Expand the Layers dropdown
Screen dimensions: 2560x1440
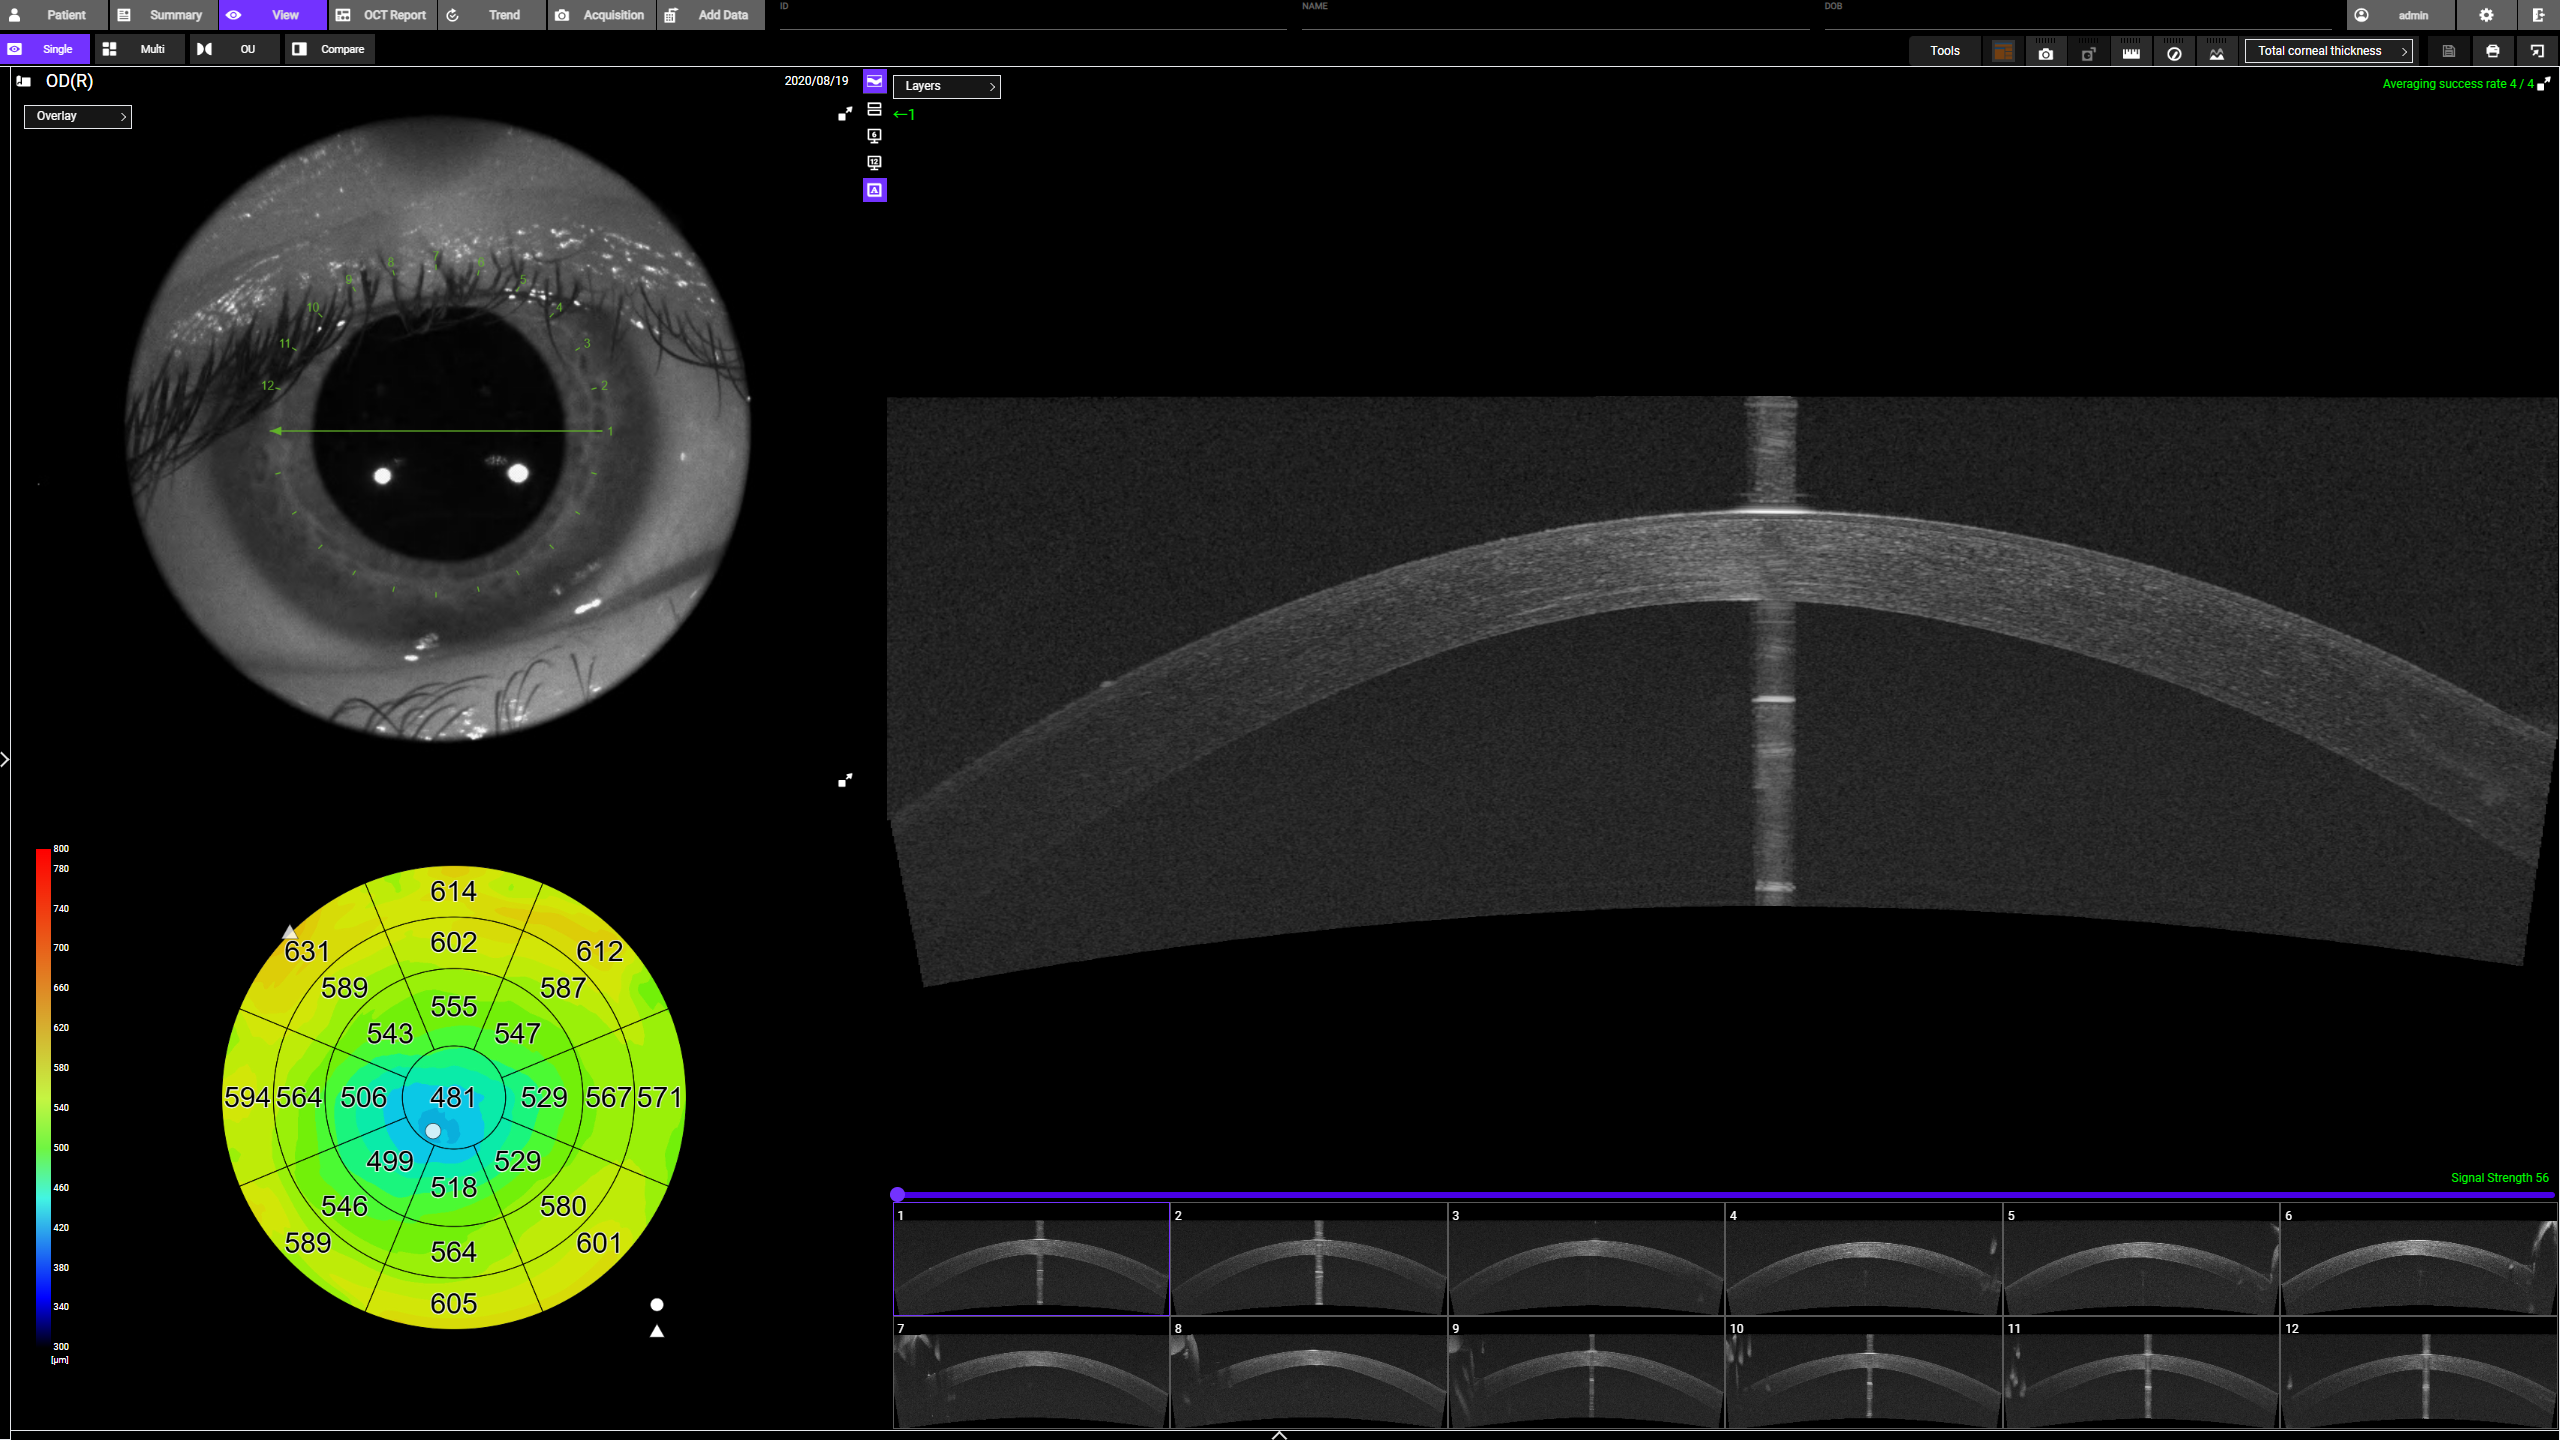tap(946, 86)
